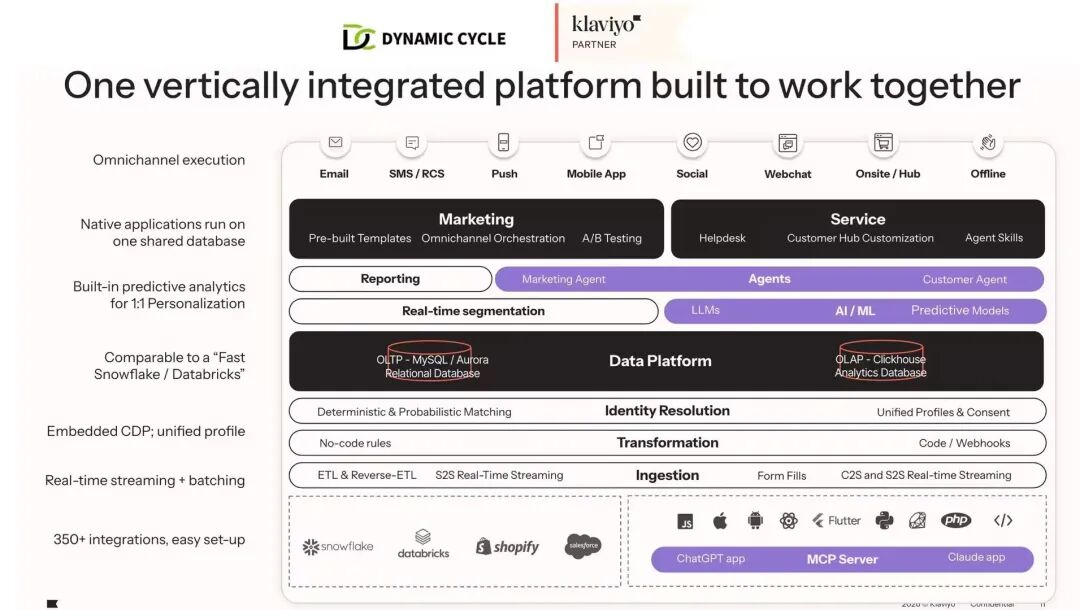The width and height of the screenshot is (1080, 610).
Task: Click the Webchat icon
Action: 788,143
